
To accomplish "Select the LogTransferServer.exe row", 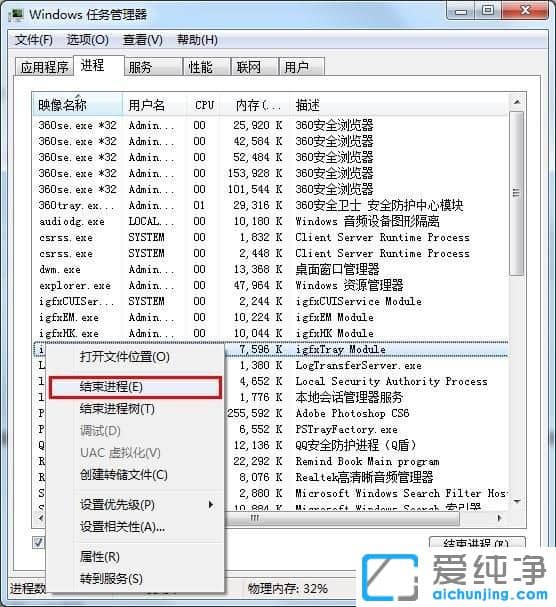I will pos(366,365).
